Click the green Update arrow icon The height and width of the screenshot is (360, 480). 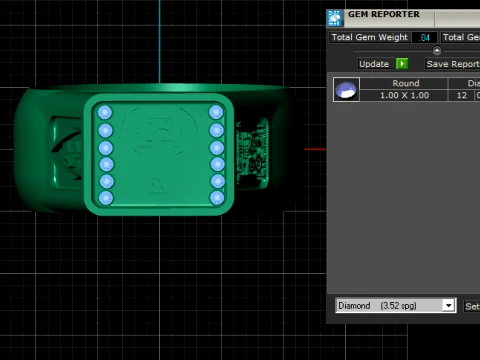(x=402, y=64)
